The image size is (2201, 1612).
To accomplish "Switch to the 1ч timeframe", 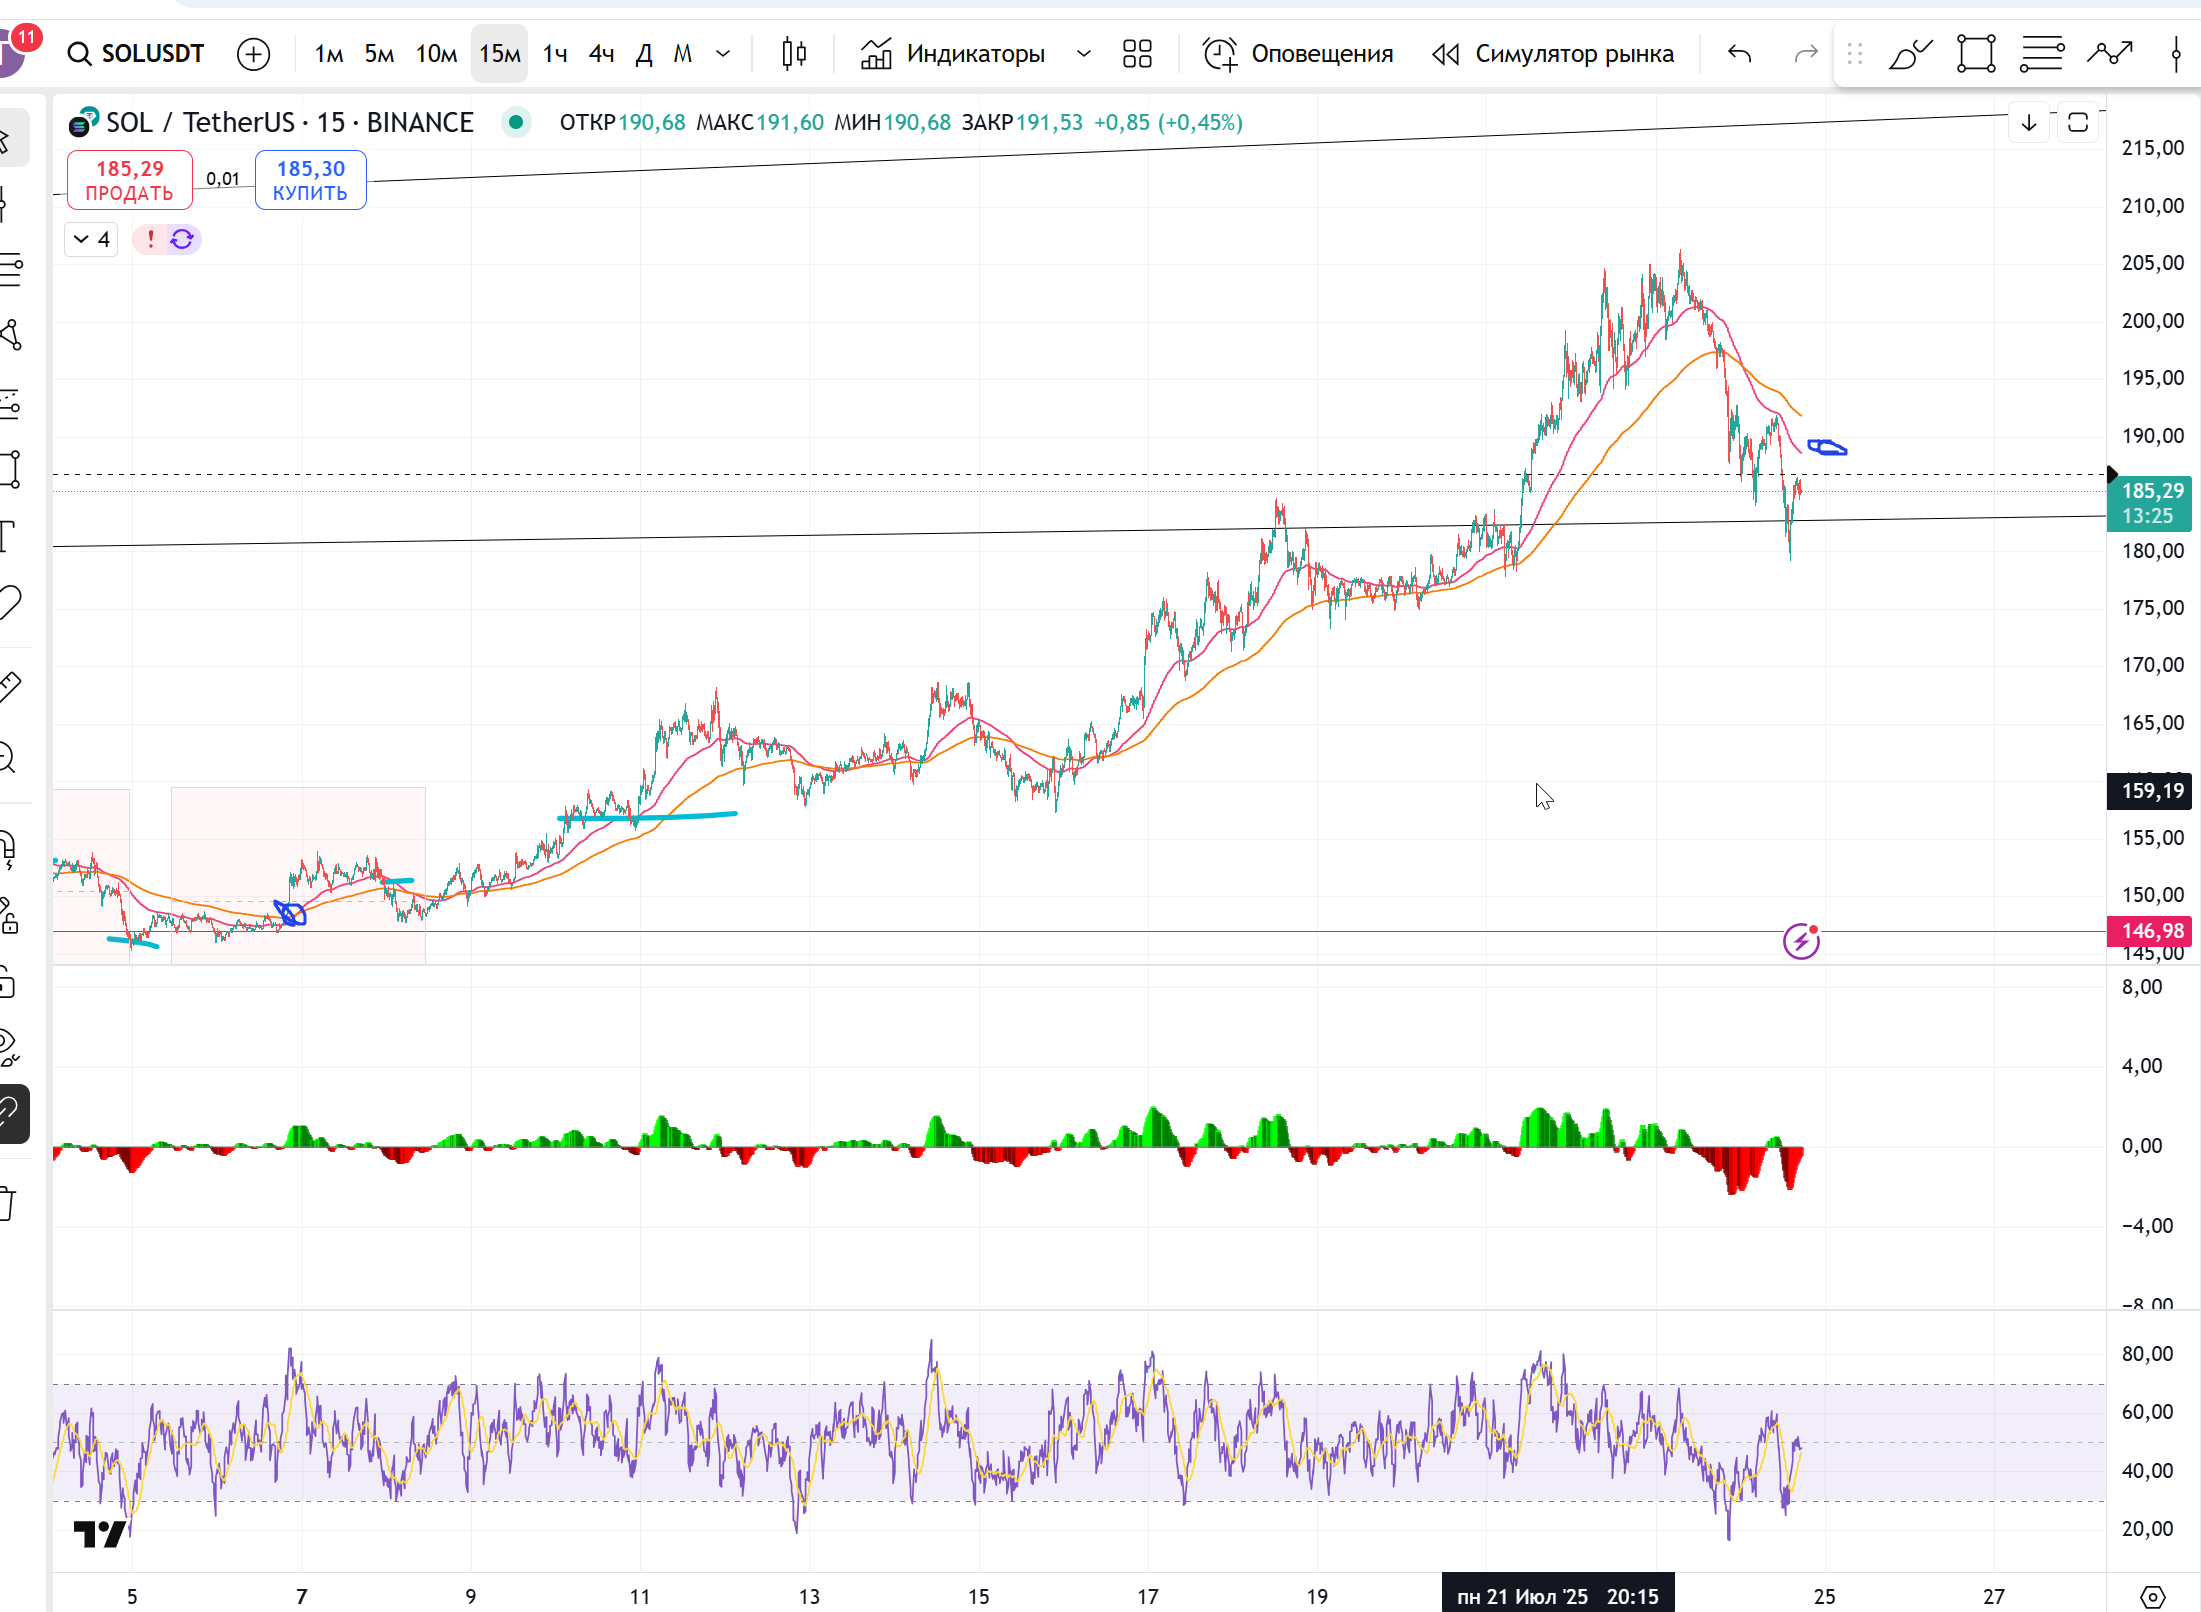I will 555,53.
